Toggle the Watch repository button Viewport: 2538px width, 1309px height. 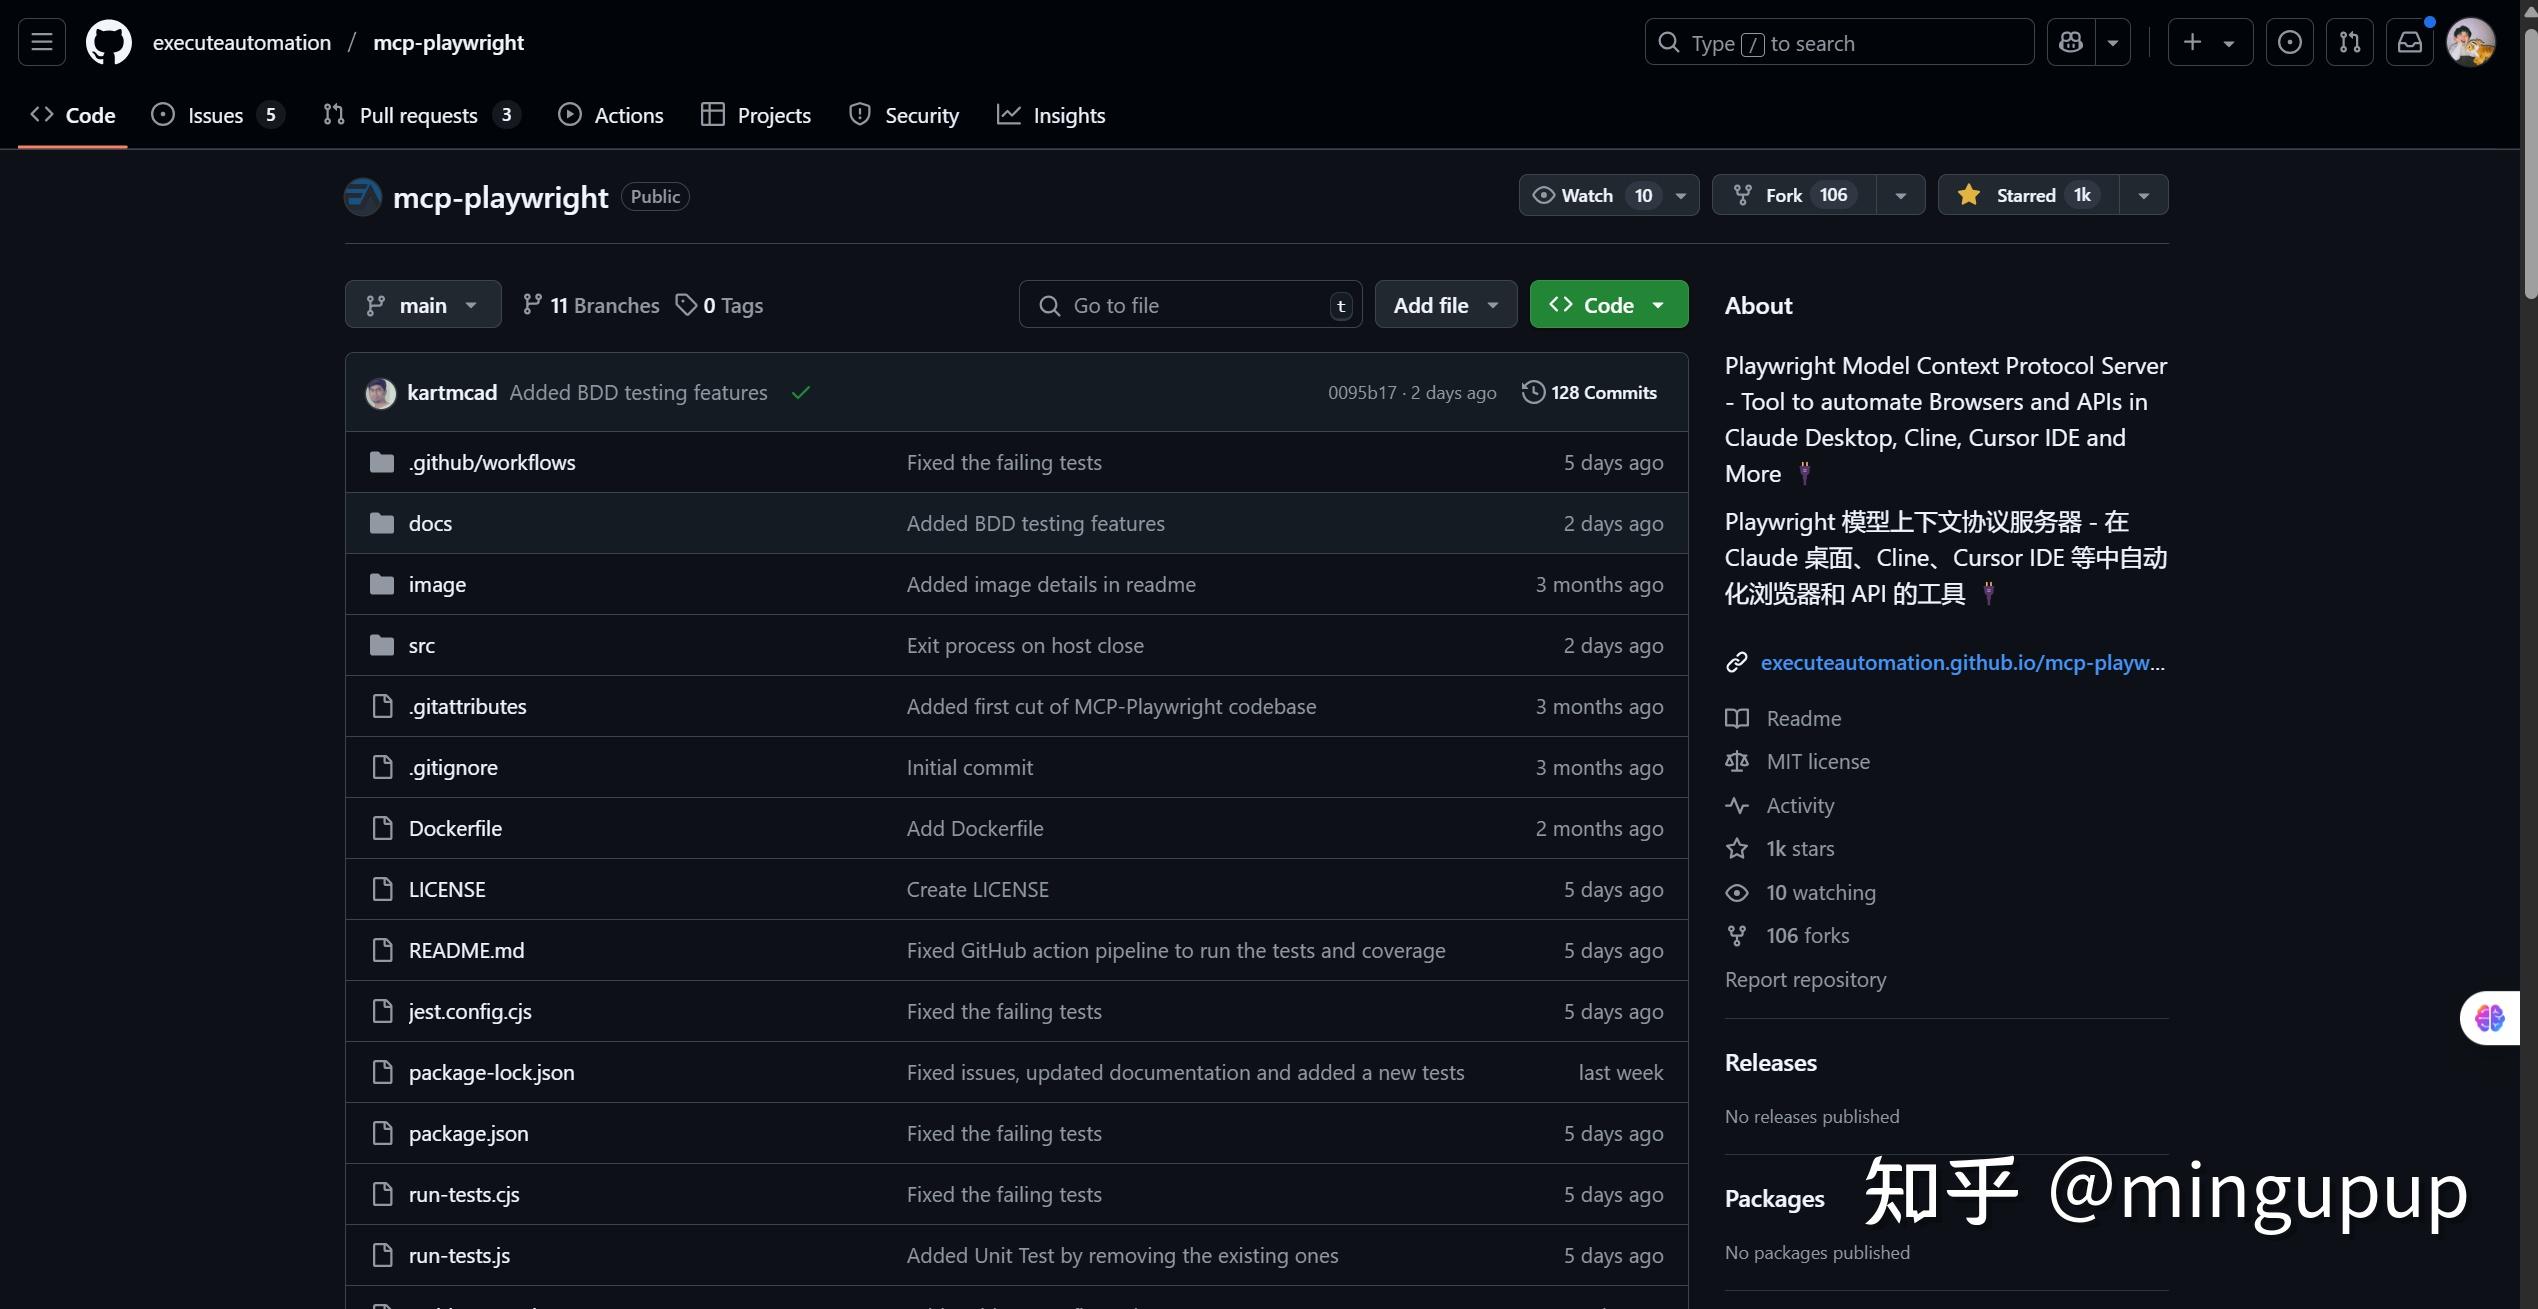[x=1588, y=195]
